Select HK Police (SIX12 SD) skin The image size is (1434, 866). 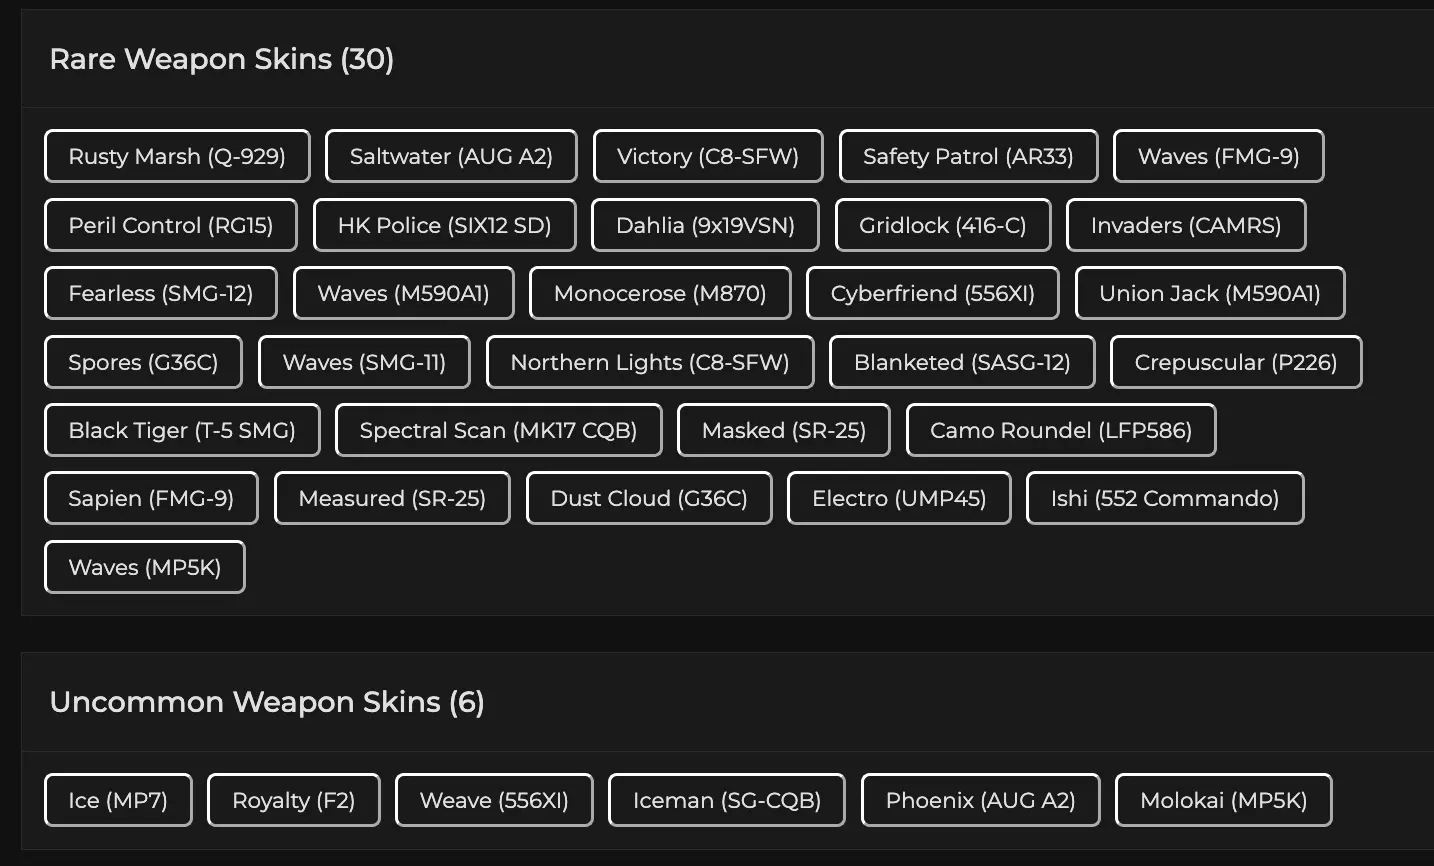point(444,225)
